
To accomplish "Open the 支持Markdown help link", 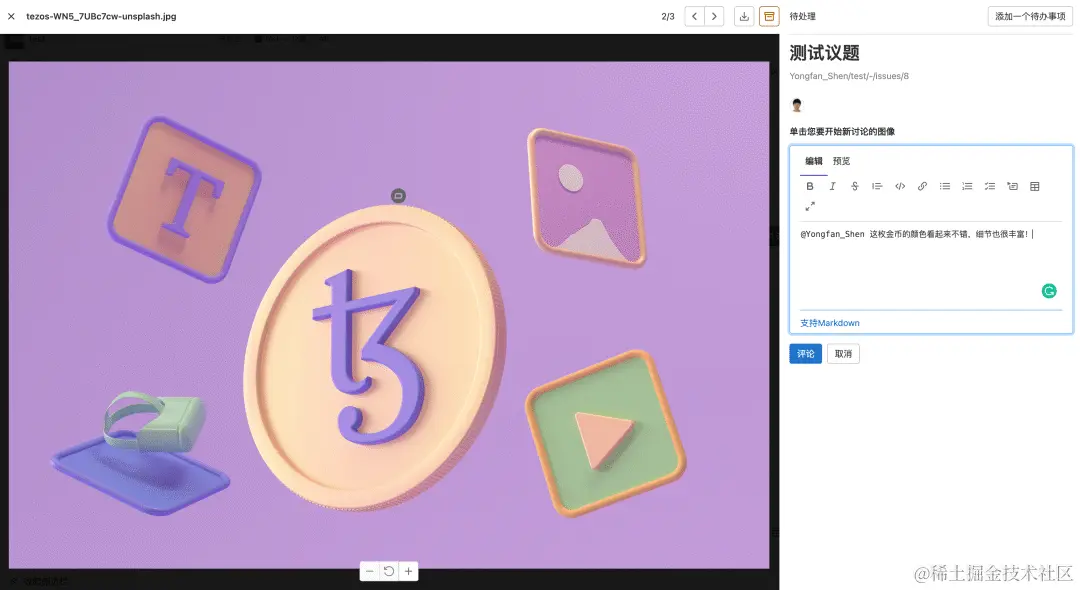I will click(x=829, y=323).
